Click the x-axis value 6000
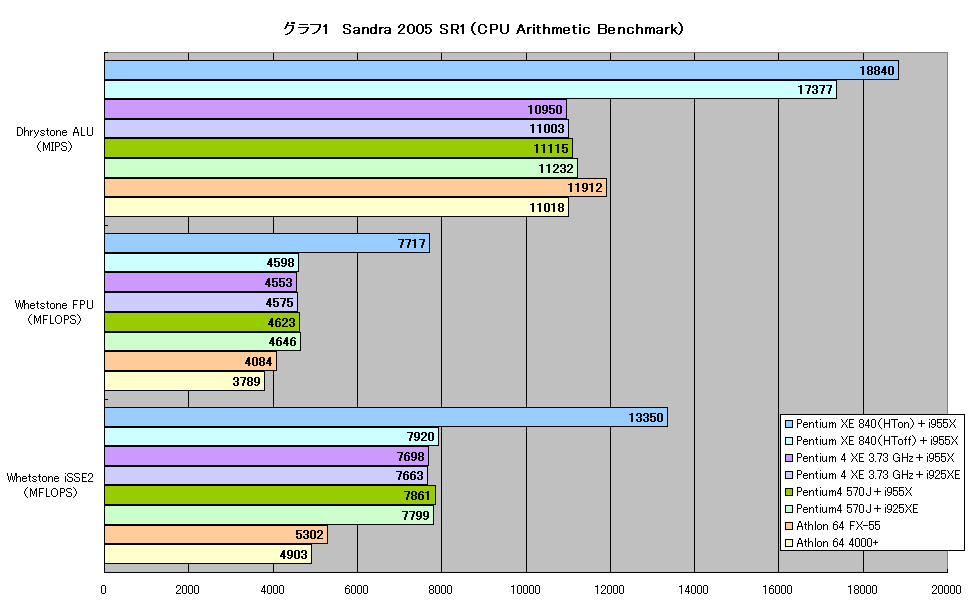970x604 pixels. coord(356,590)
